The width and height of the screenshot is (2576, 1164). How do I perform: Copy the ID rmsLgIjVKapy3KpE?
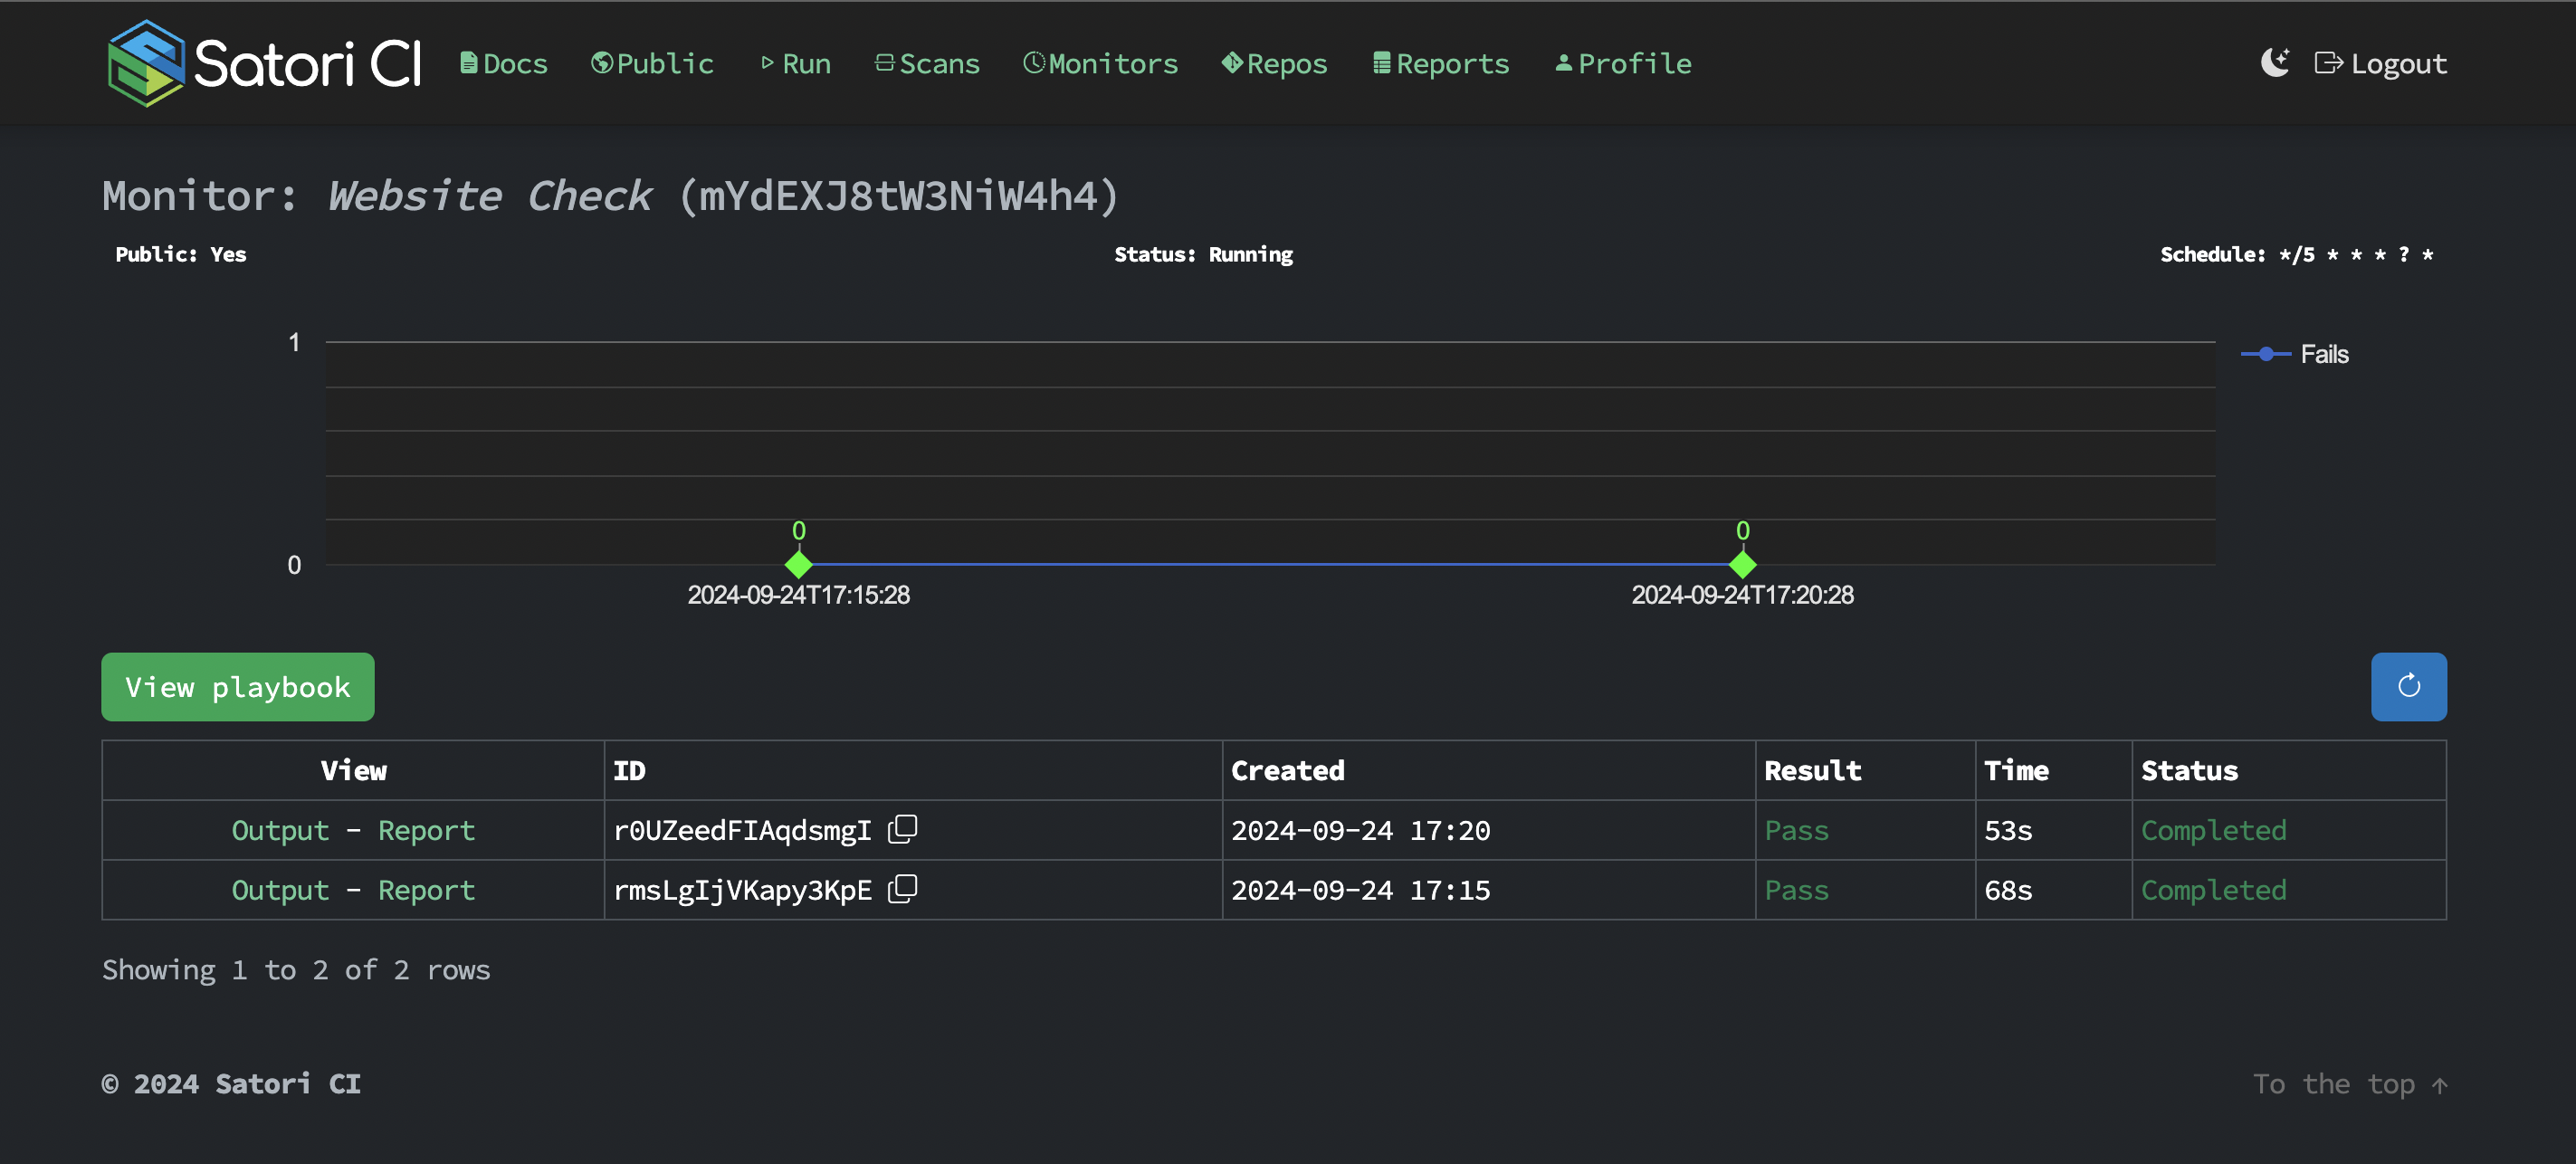(x=902, y=889)
